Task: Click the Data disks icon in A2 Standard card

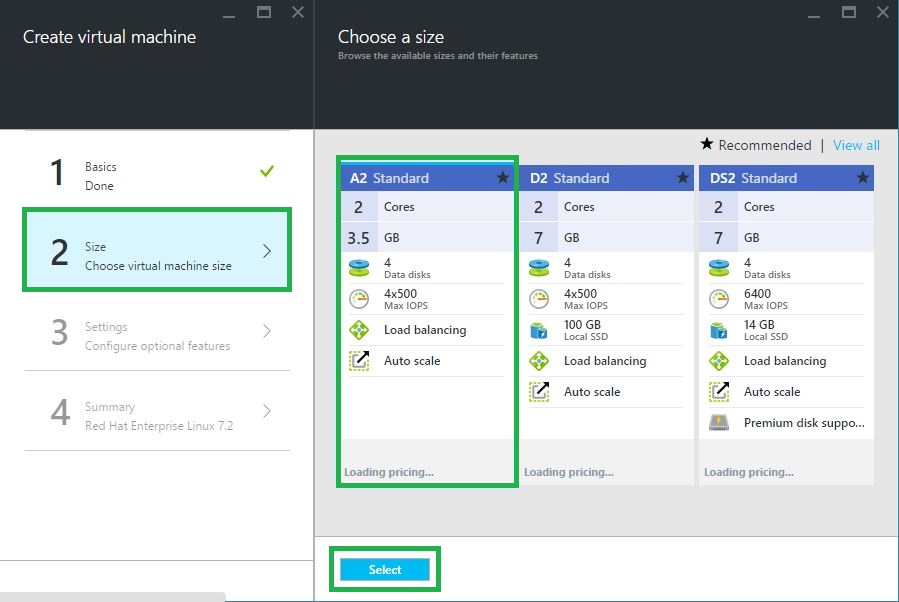Action: tap(359, 268)
